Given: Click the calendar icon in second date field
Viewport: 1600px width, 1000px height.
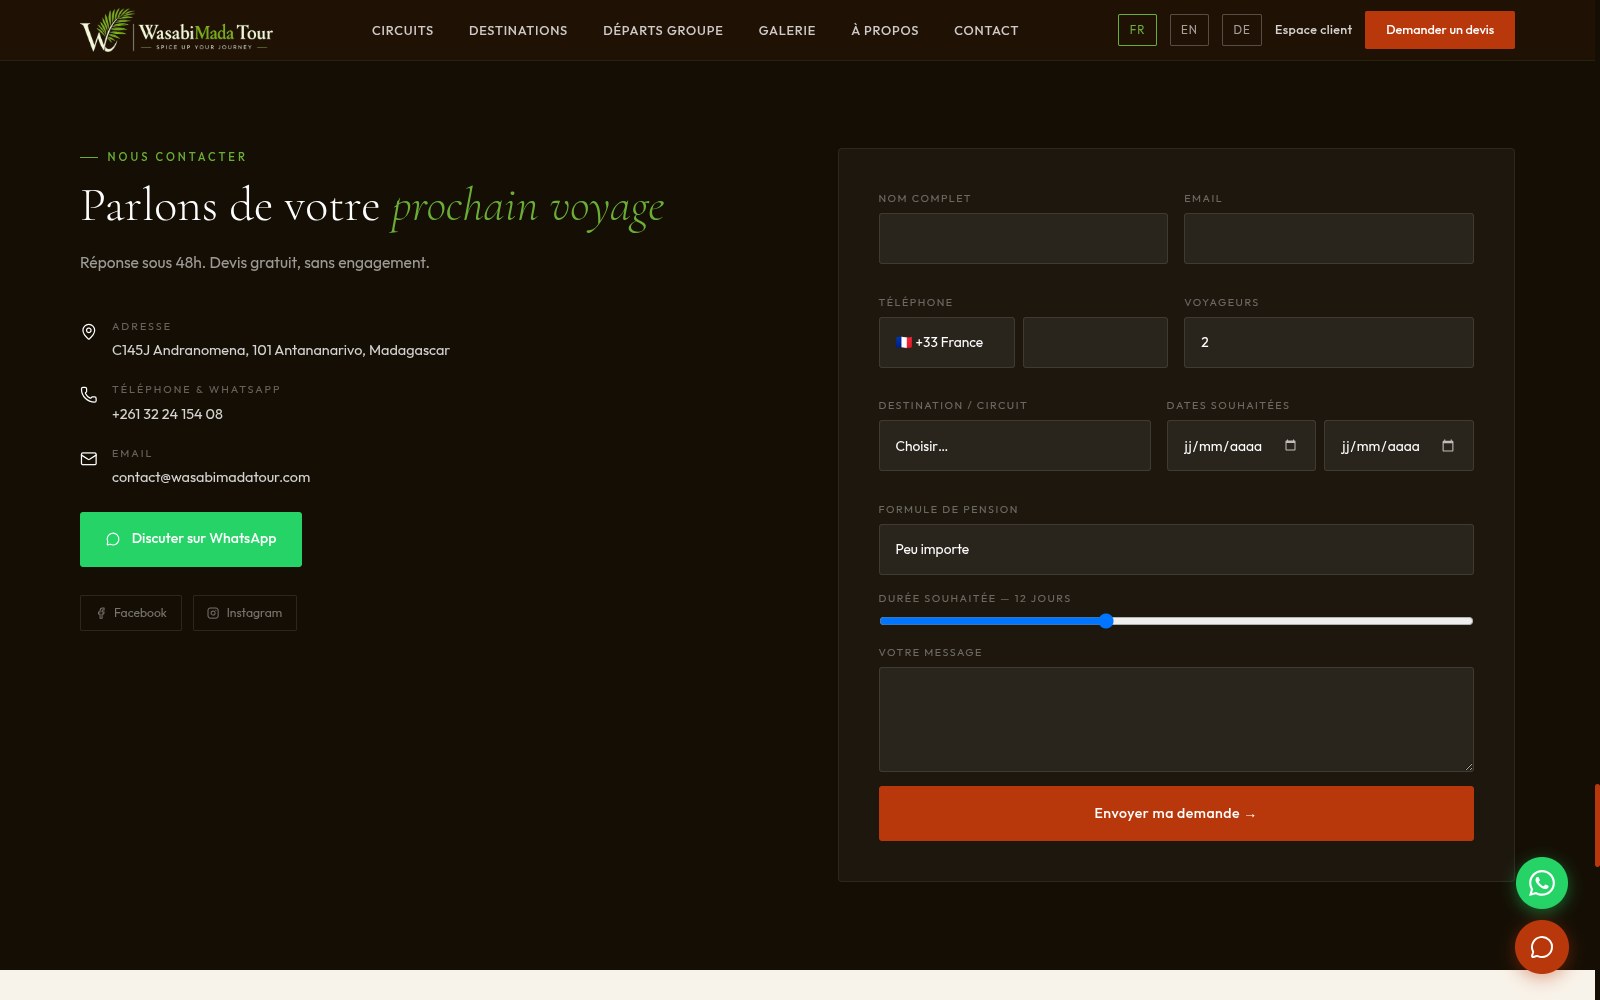Looking at the screenshot, I should pos(1448,446).
